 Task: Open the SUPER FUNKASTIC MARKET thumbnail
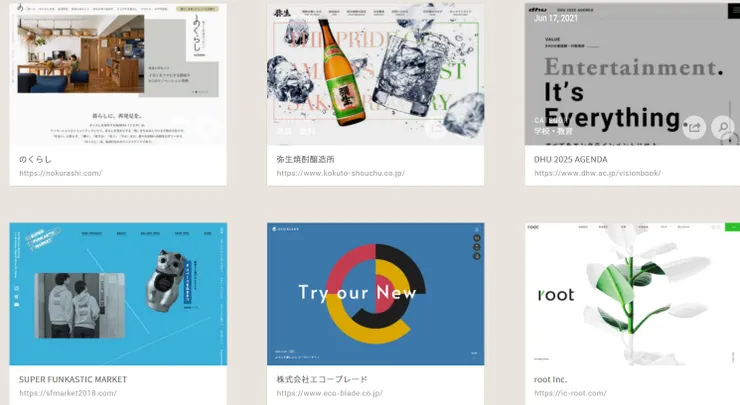coord(118,294)
